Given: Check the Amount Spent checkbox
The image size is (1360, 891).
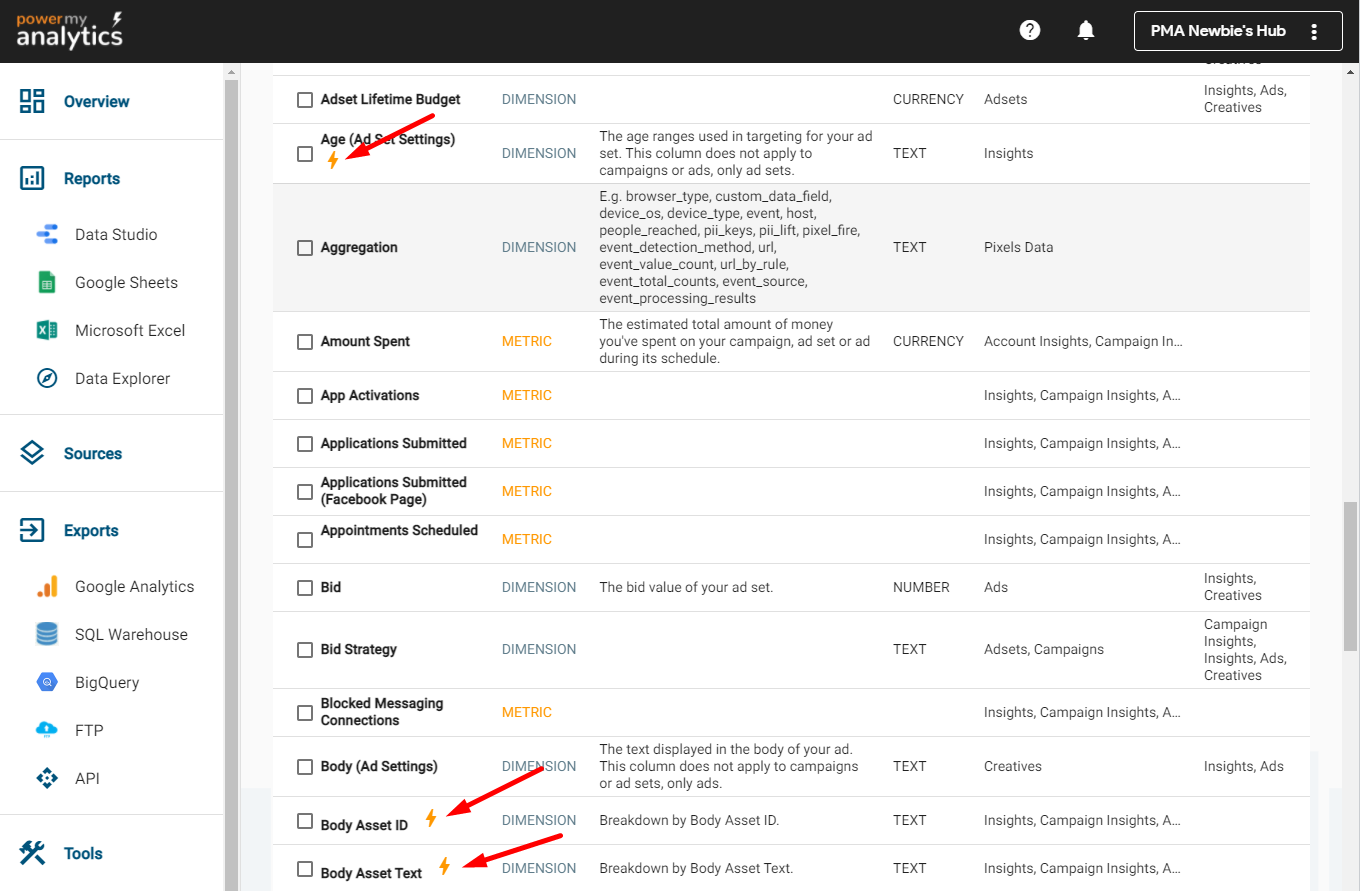Looking at the screenshot, I should 305,341.
